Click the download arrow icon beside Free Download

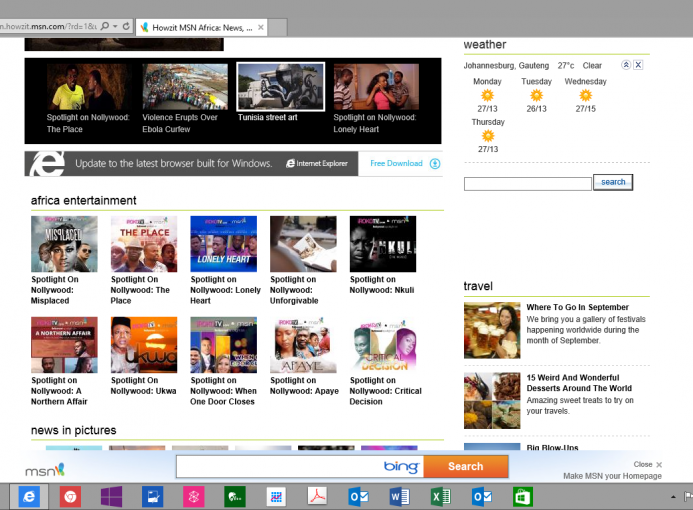pos(435,163)
